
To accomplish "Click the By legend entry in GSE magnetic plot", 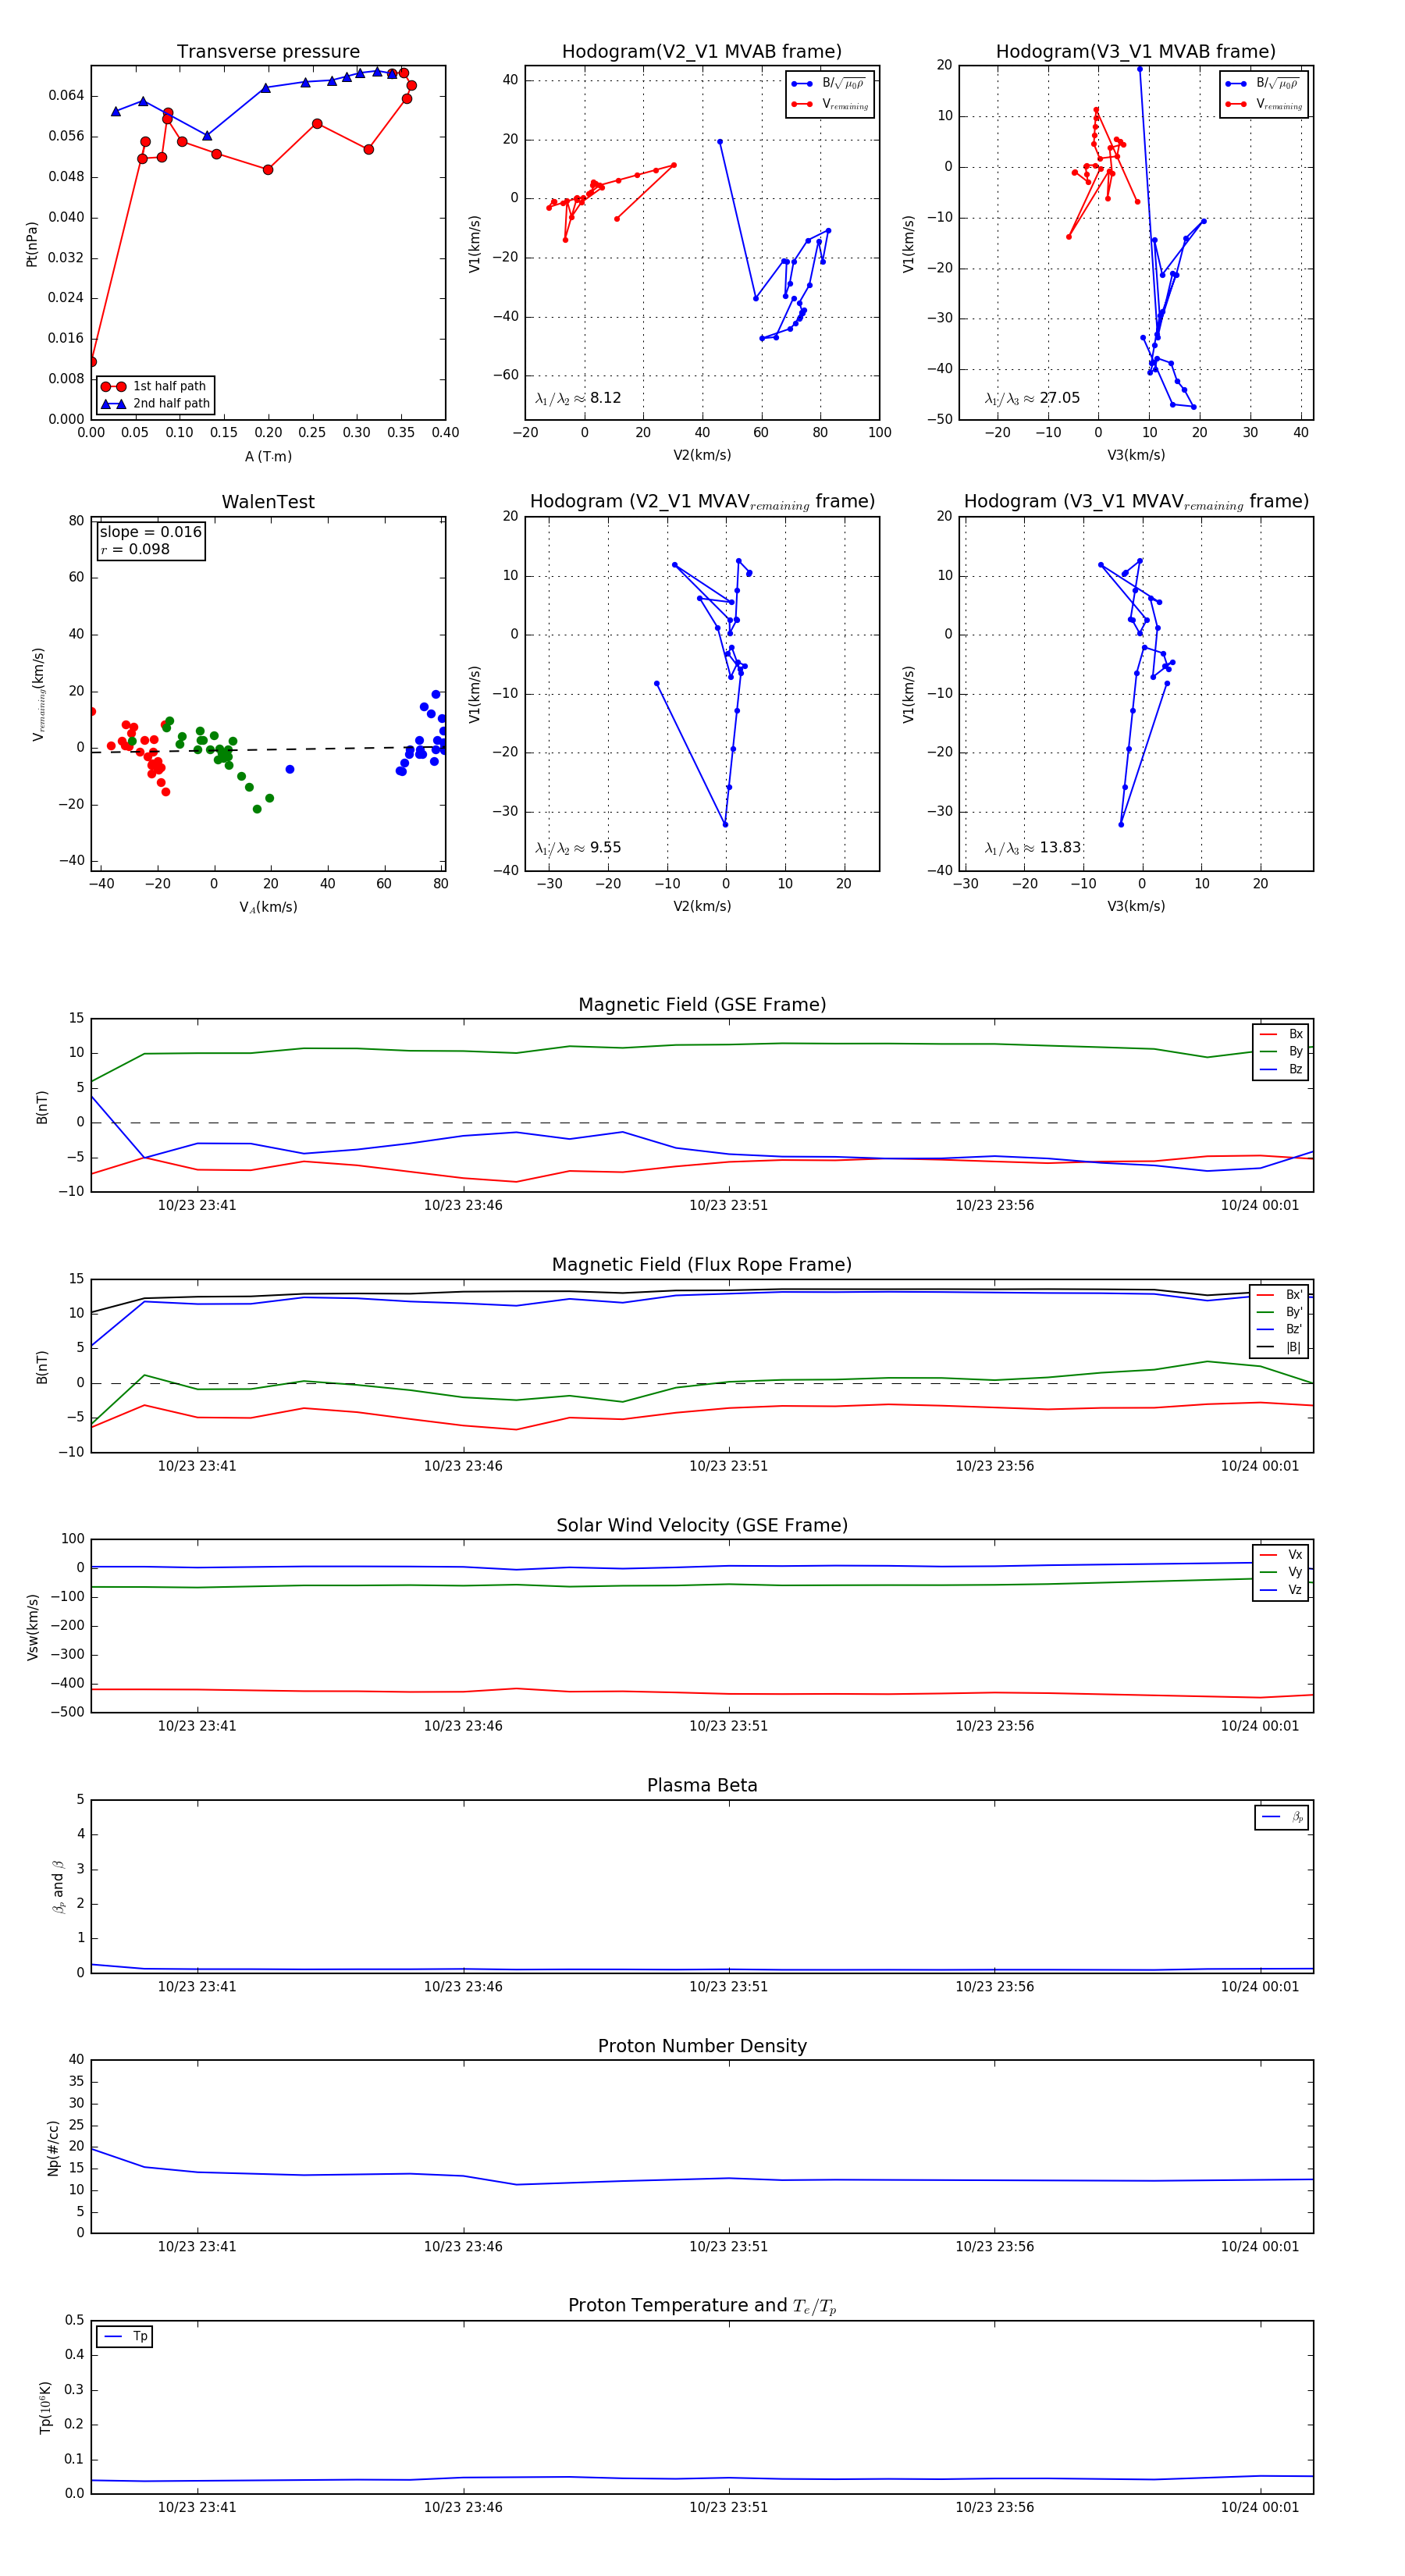I will coord(1281,1051).
